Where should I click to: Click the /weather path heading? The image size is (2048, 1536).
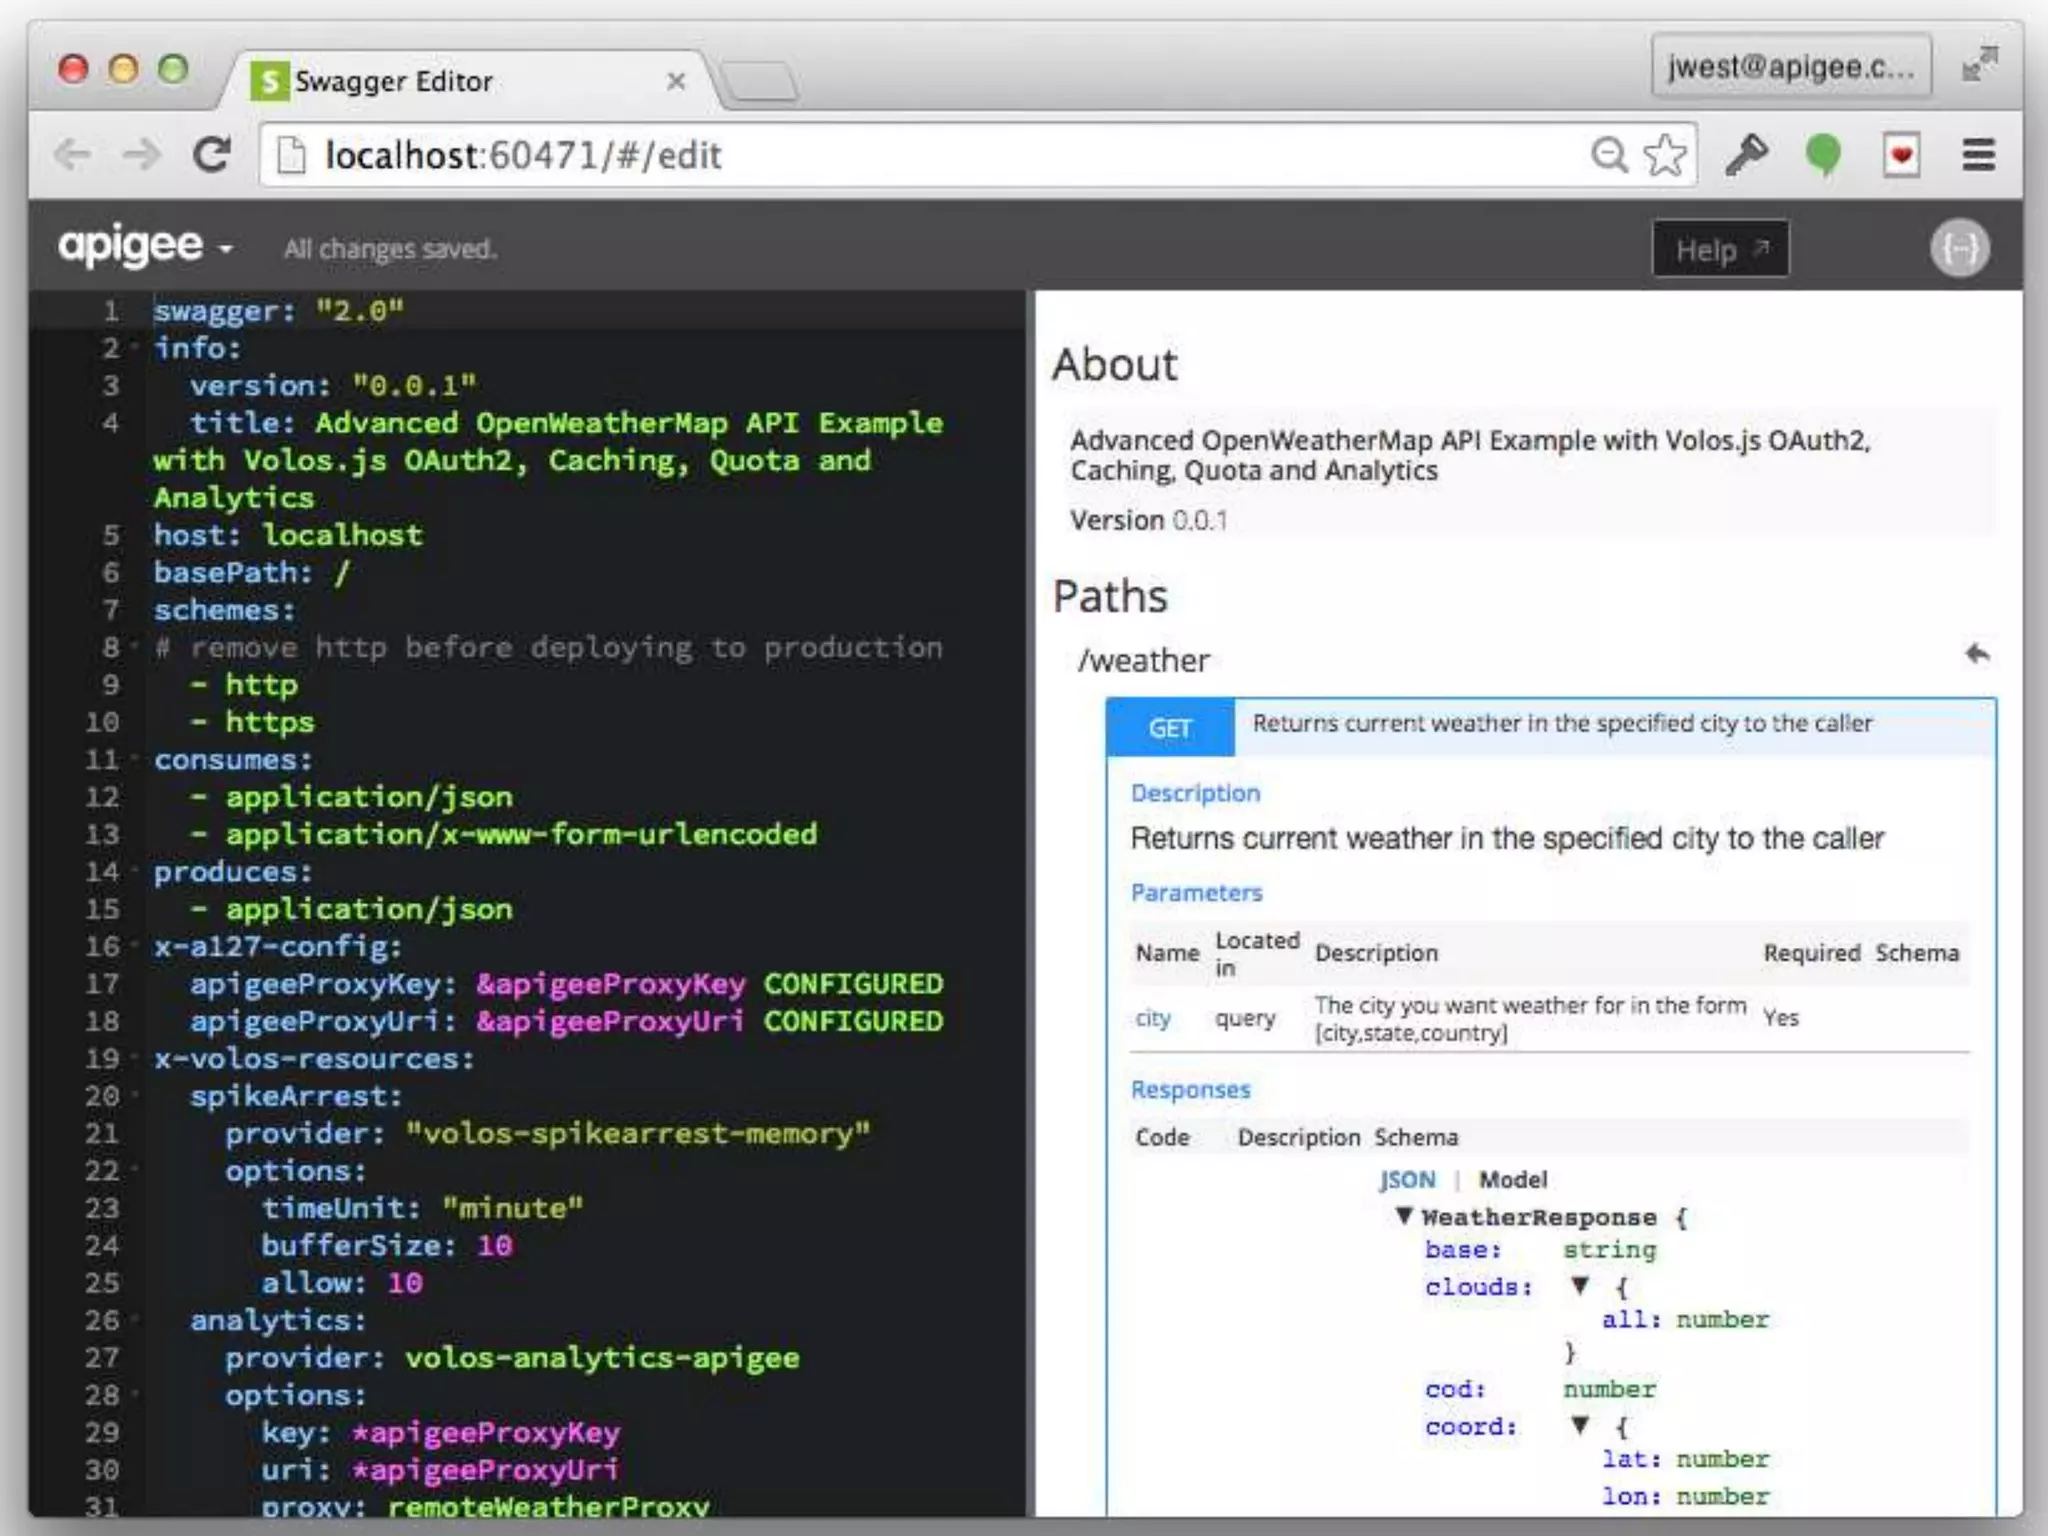pyautogui.click(x=1144, y=661)
